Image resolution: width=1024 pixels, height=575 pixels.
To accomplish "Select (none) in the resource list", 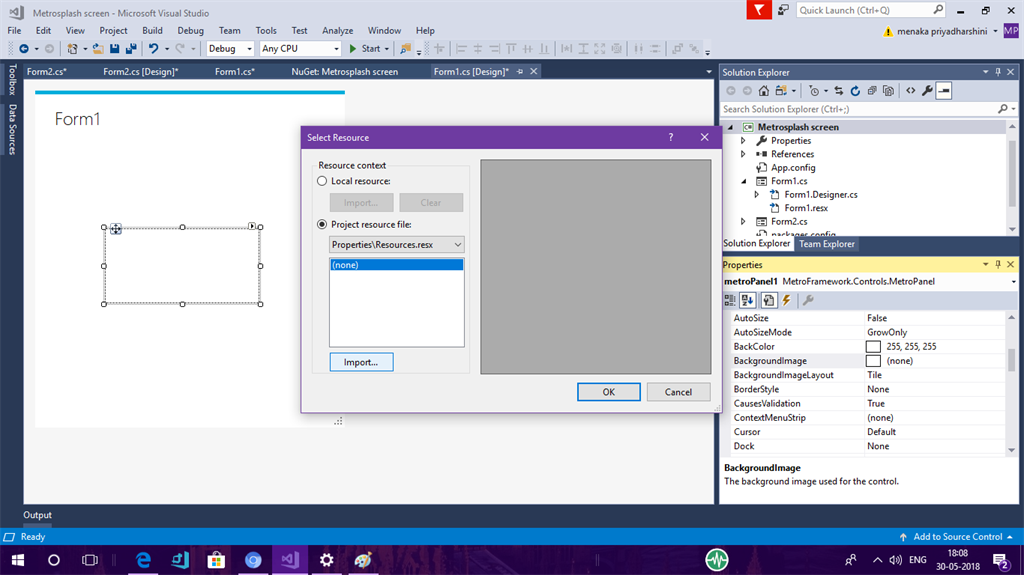I will click(396, 265).
